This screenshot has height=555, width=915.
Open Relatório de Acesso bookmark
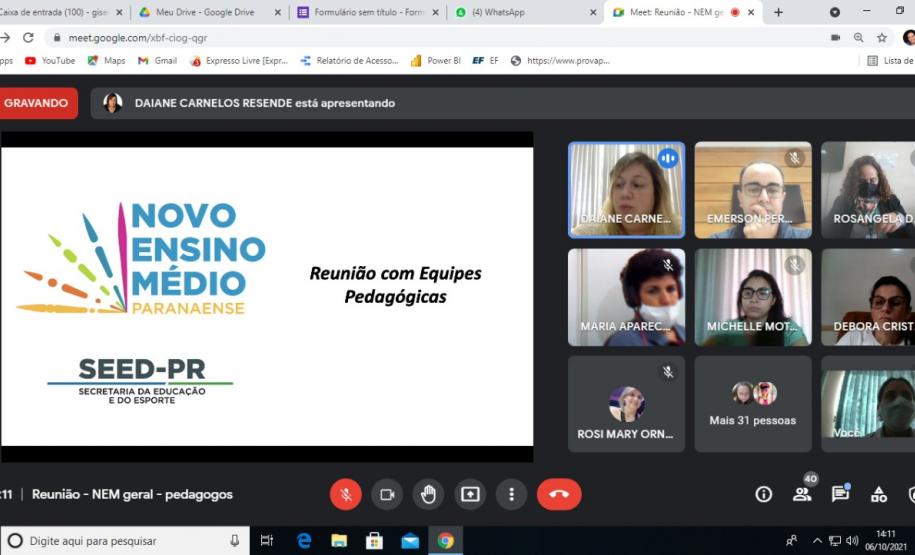tap(349, 61)
